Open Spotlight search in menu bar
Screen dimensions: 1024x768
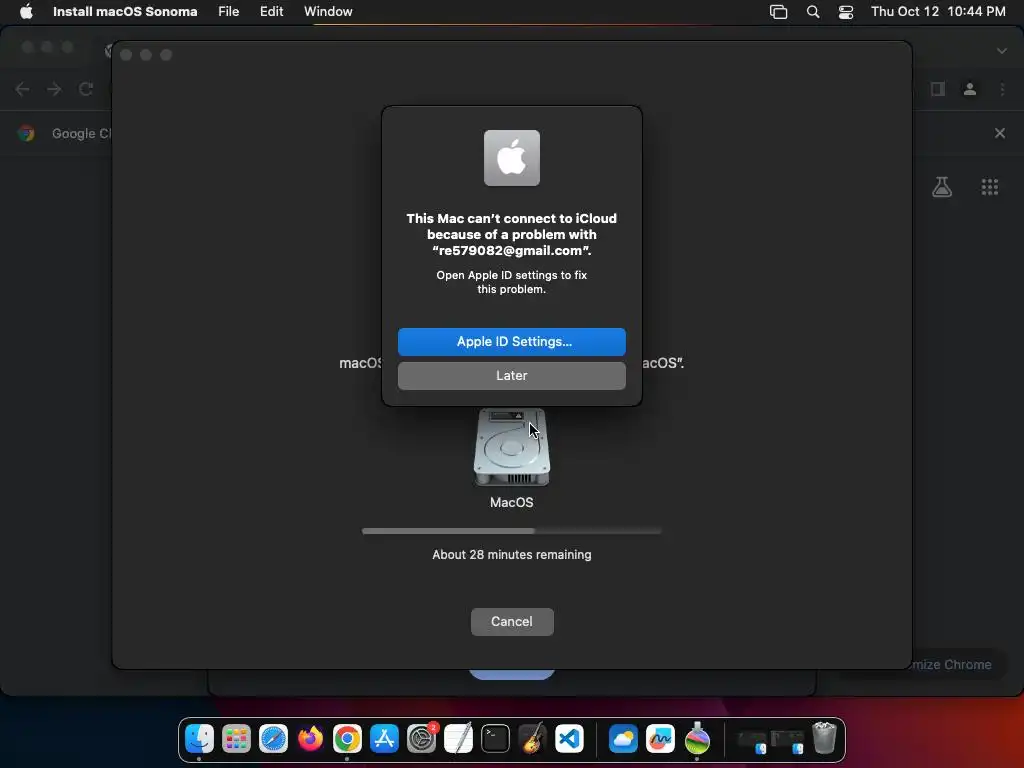click(813, 12)
